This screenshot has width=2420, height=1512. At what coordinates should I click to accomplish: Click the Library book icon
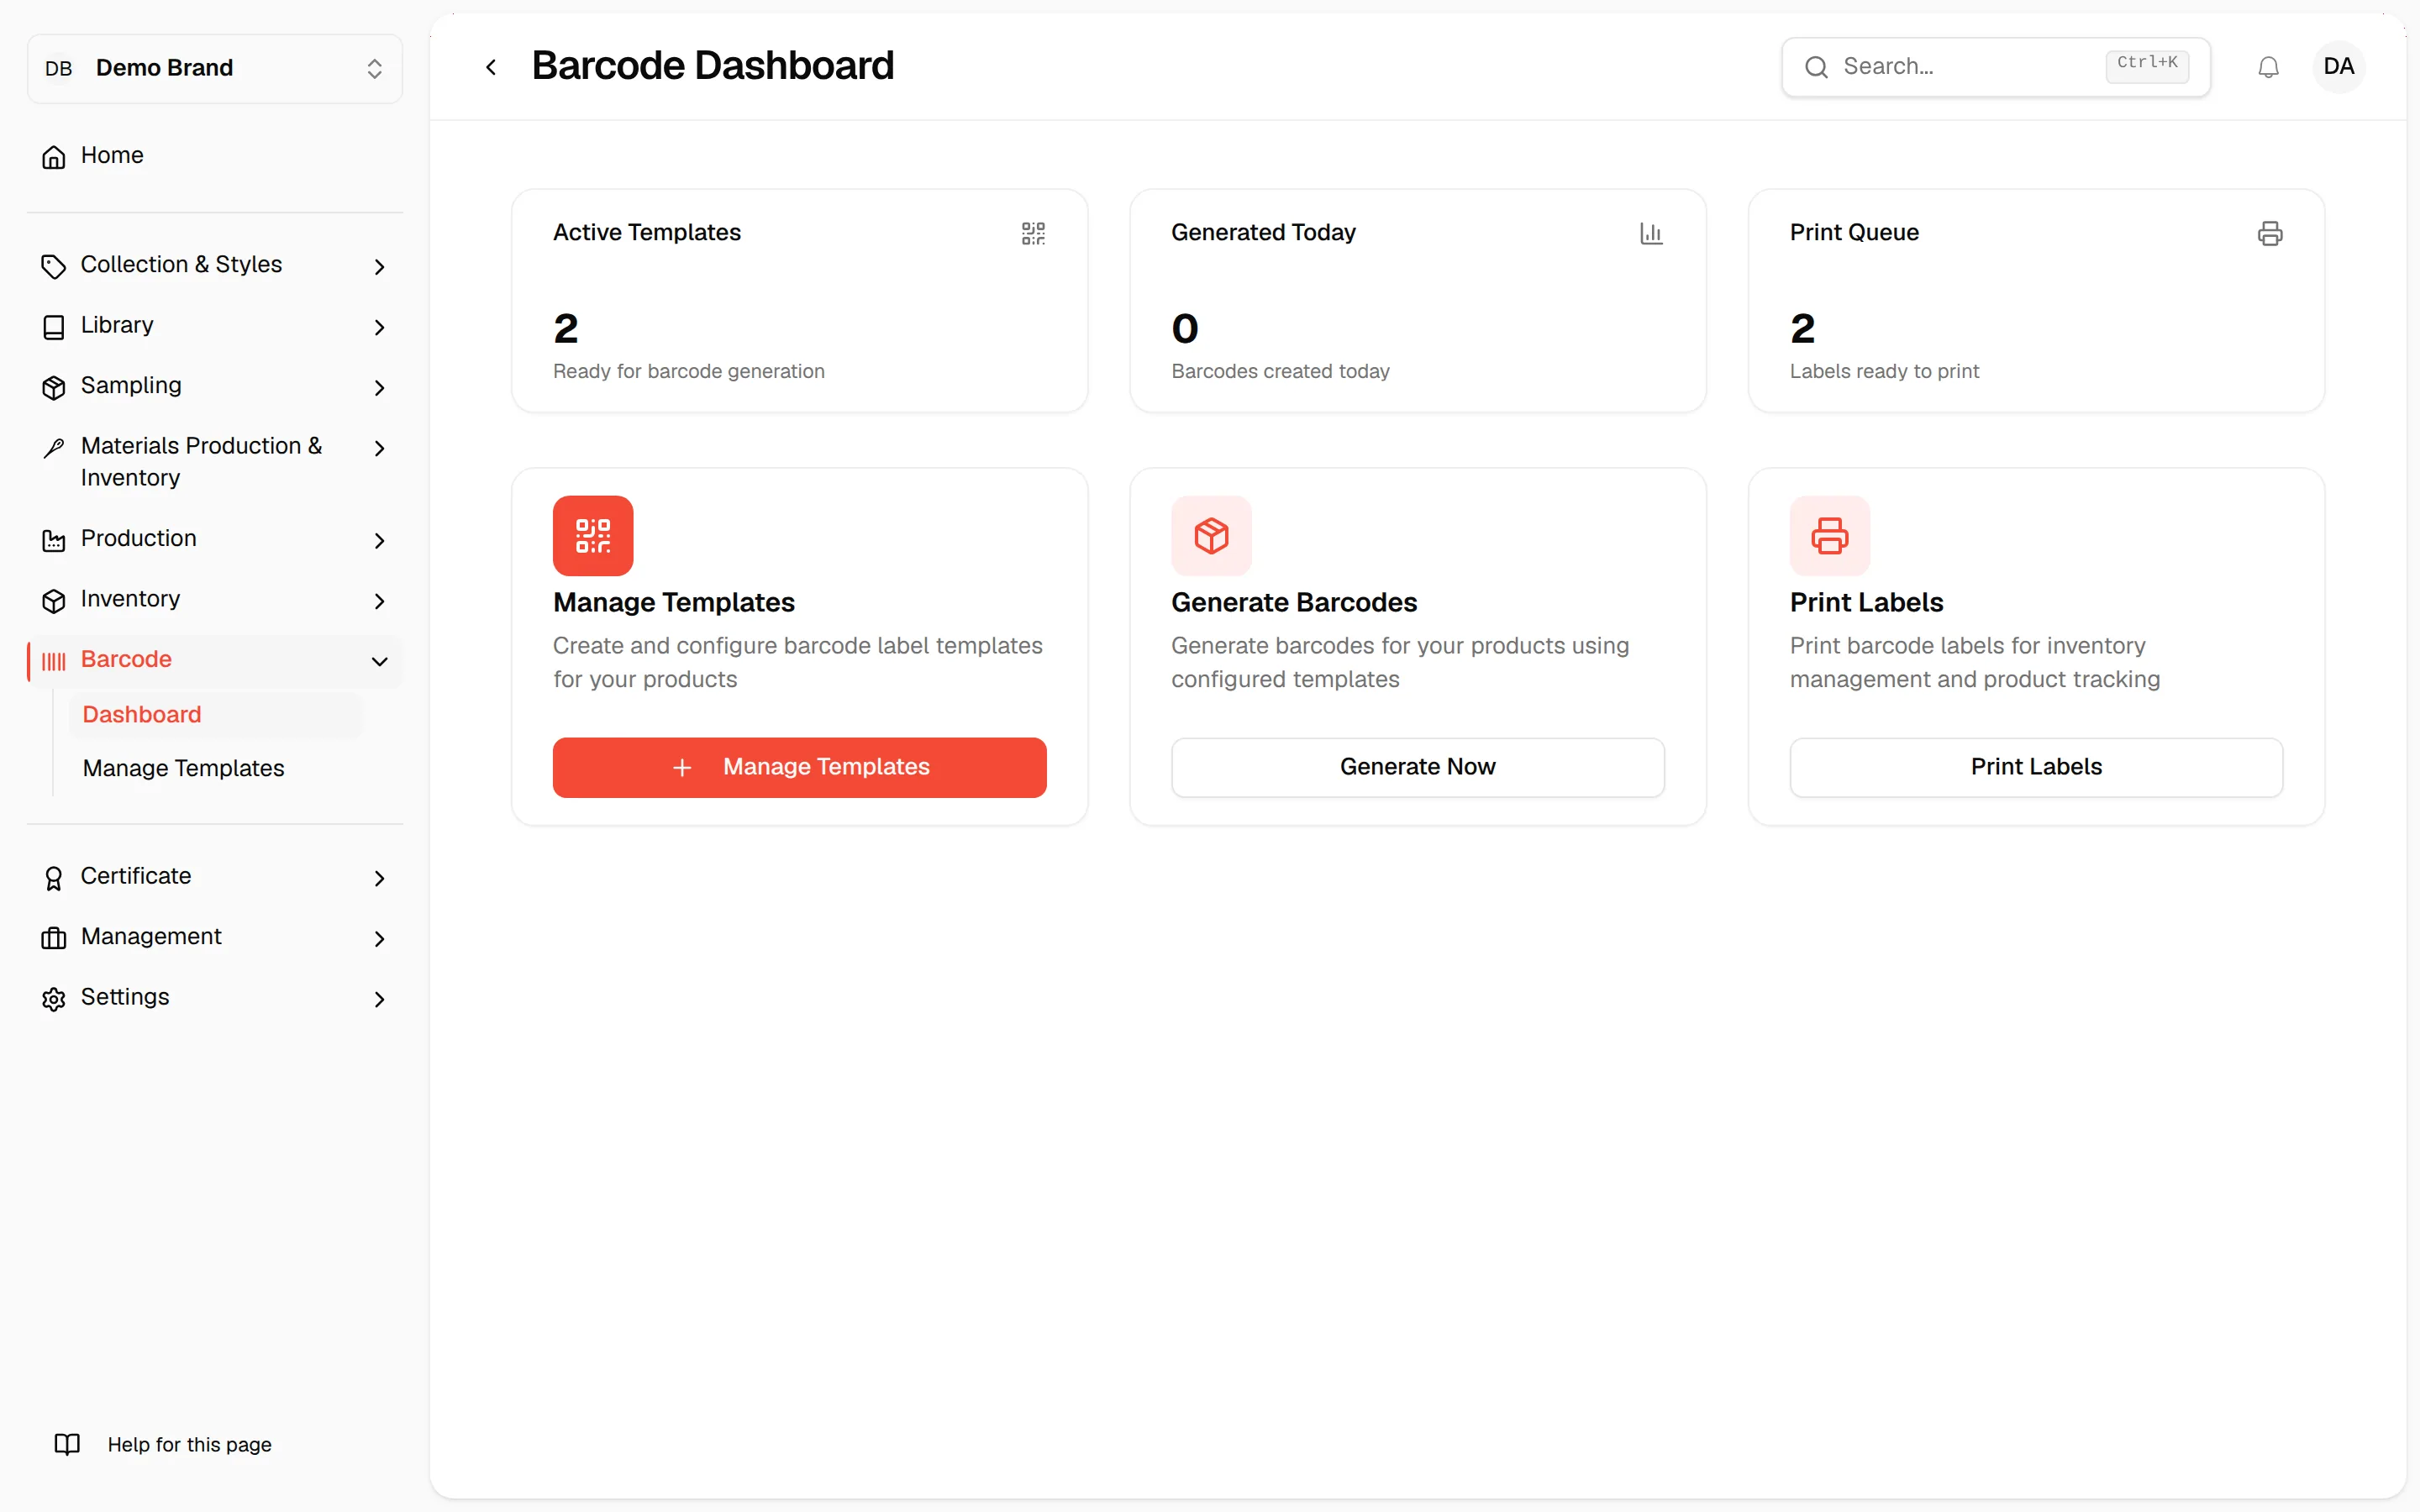pos(54,327)
